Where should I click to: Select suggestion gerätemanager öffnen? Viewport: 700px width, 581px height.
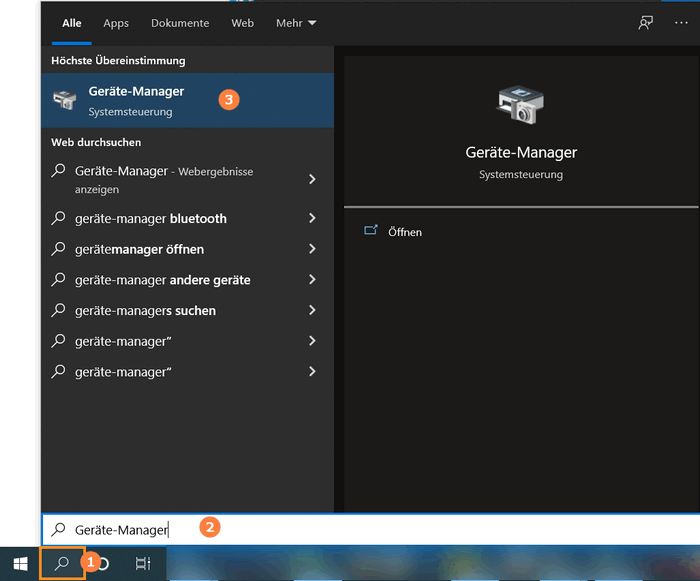tap(139, 250)
